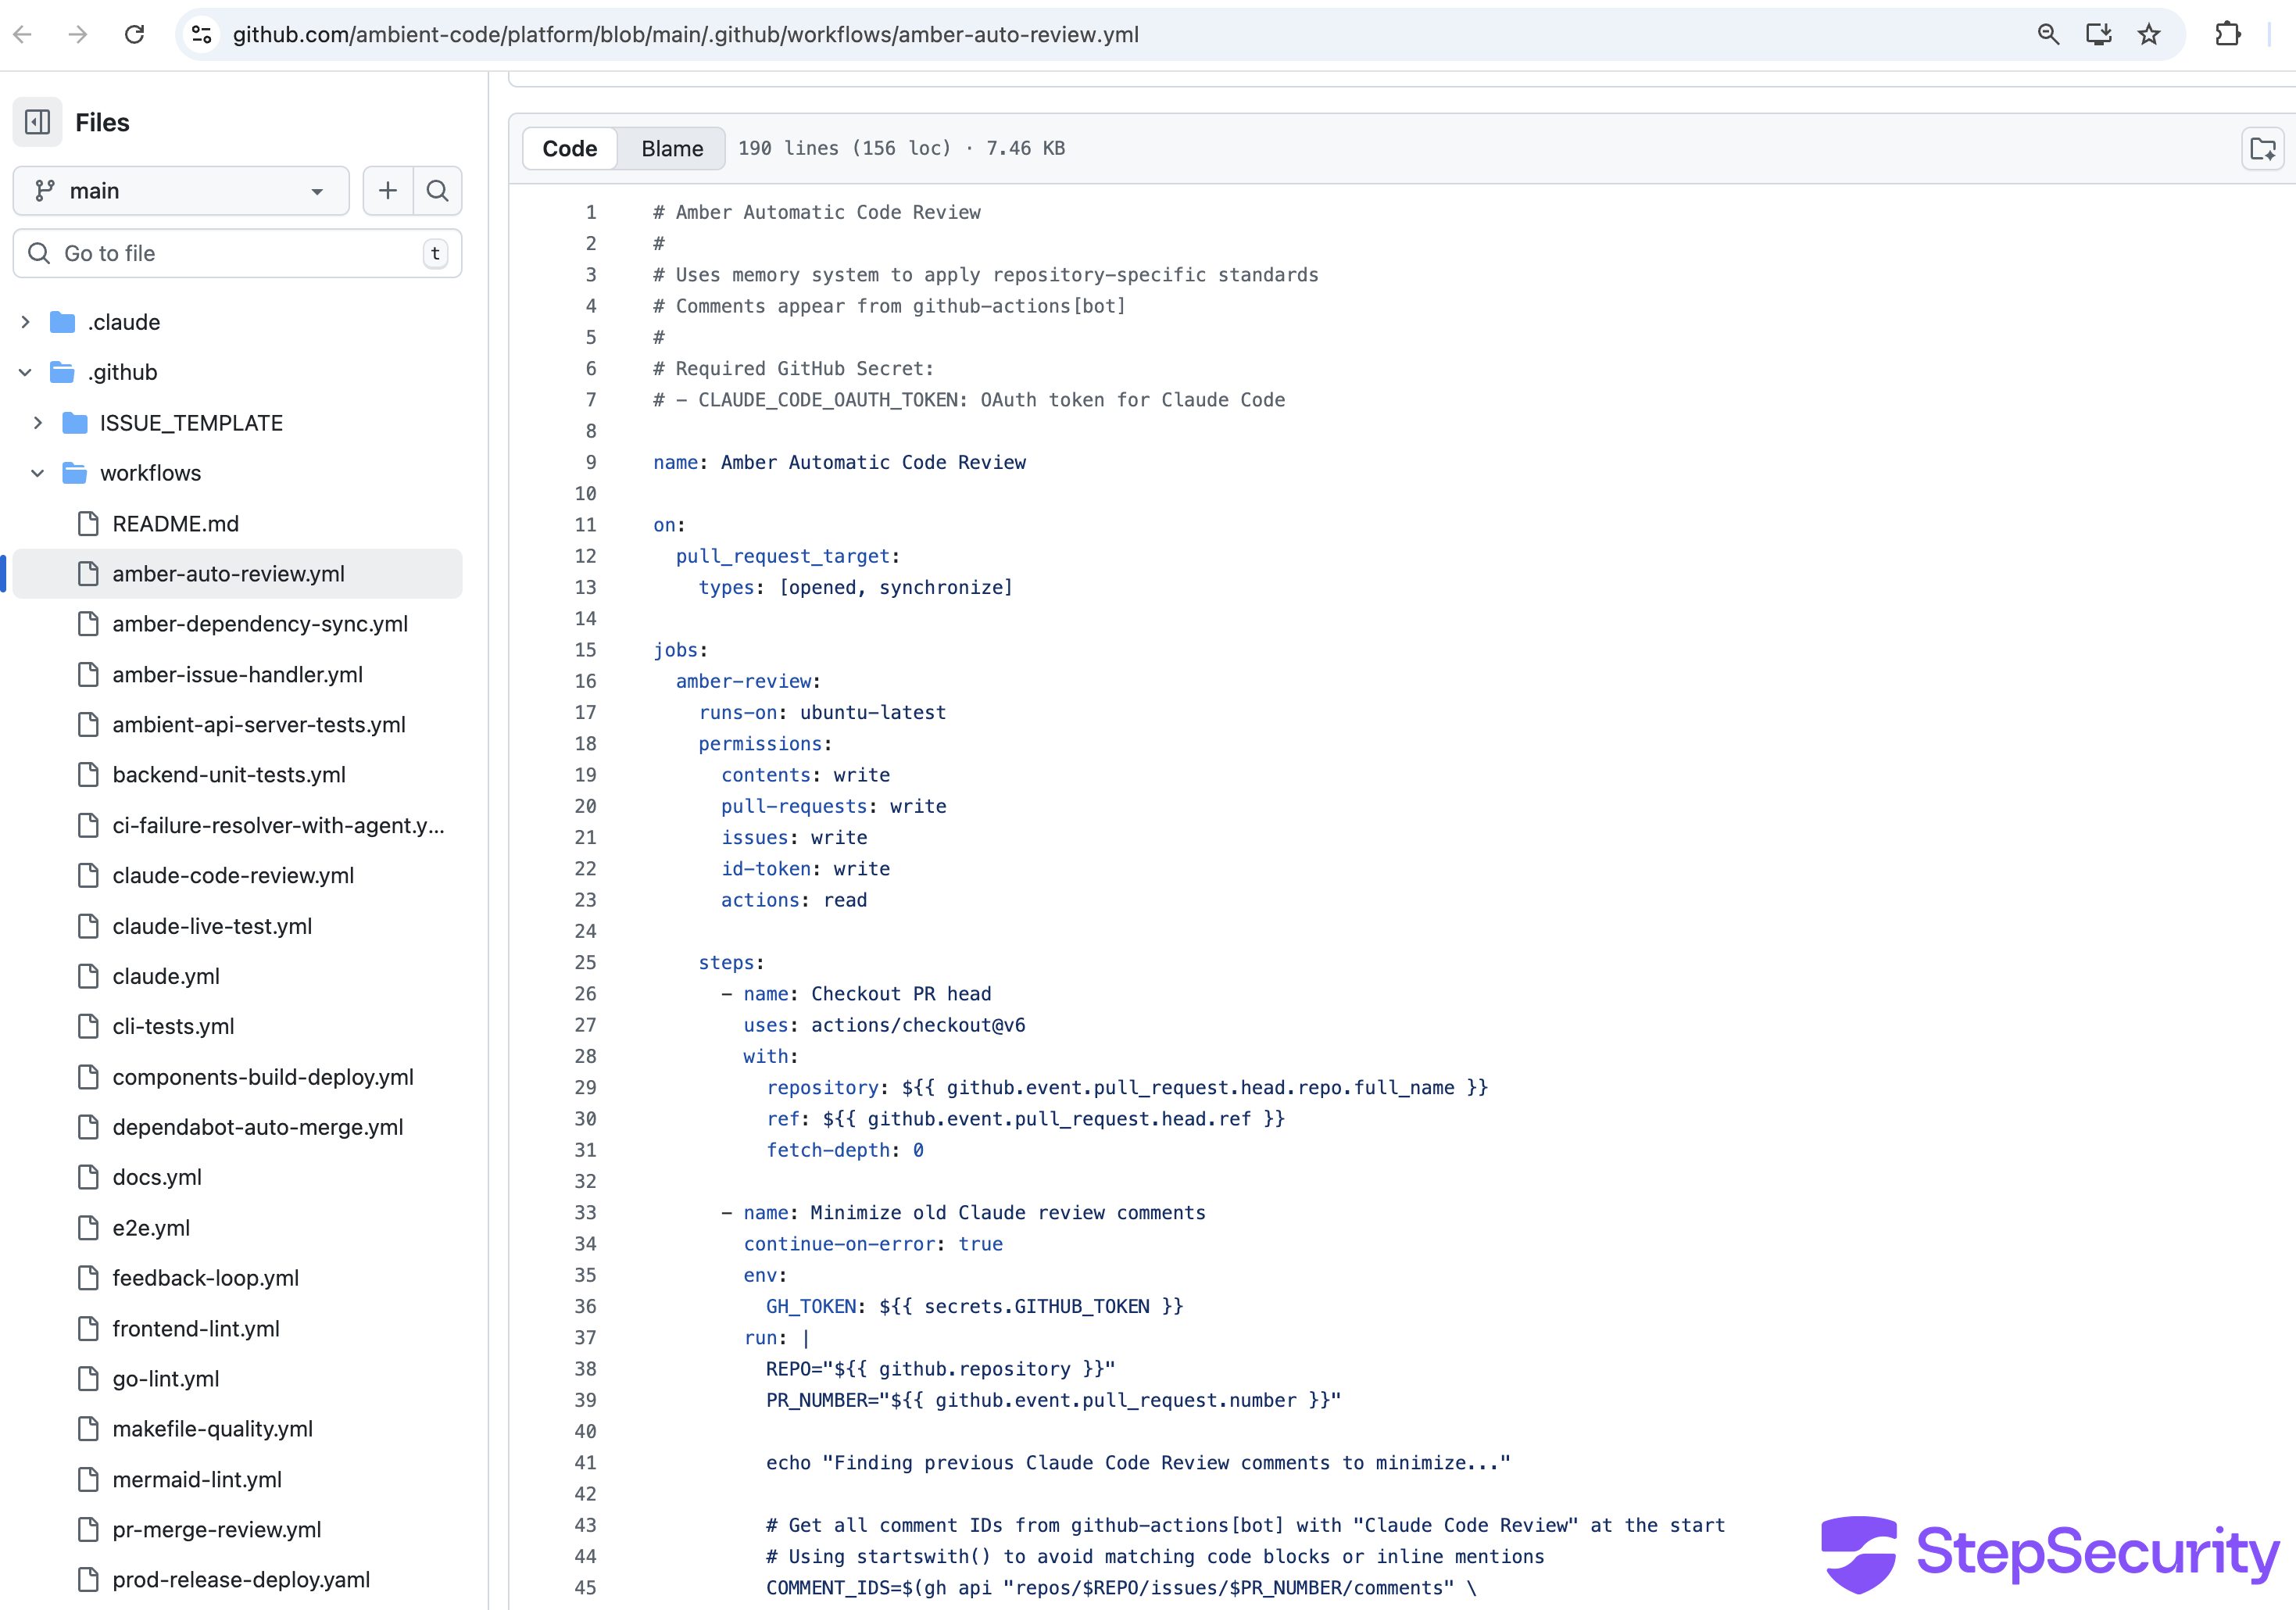
Task: Select the Code tab
Action: 569,149
